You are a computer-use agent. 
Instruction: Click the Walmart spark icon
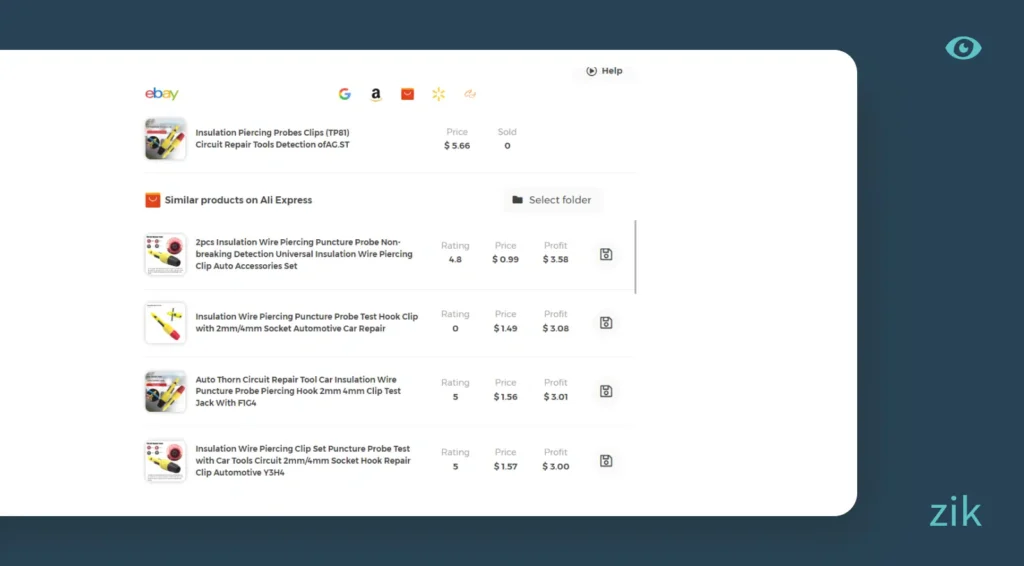(438, 94)
